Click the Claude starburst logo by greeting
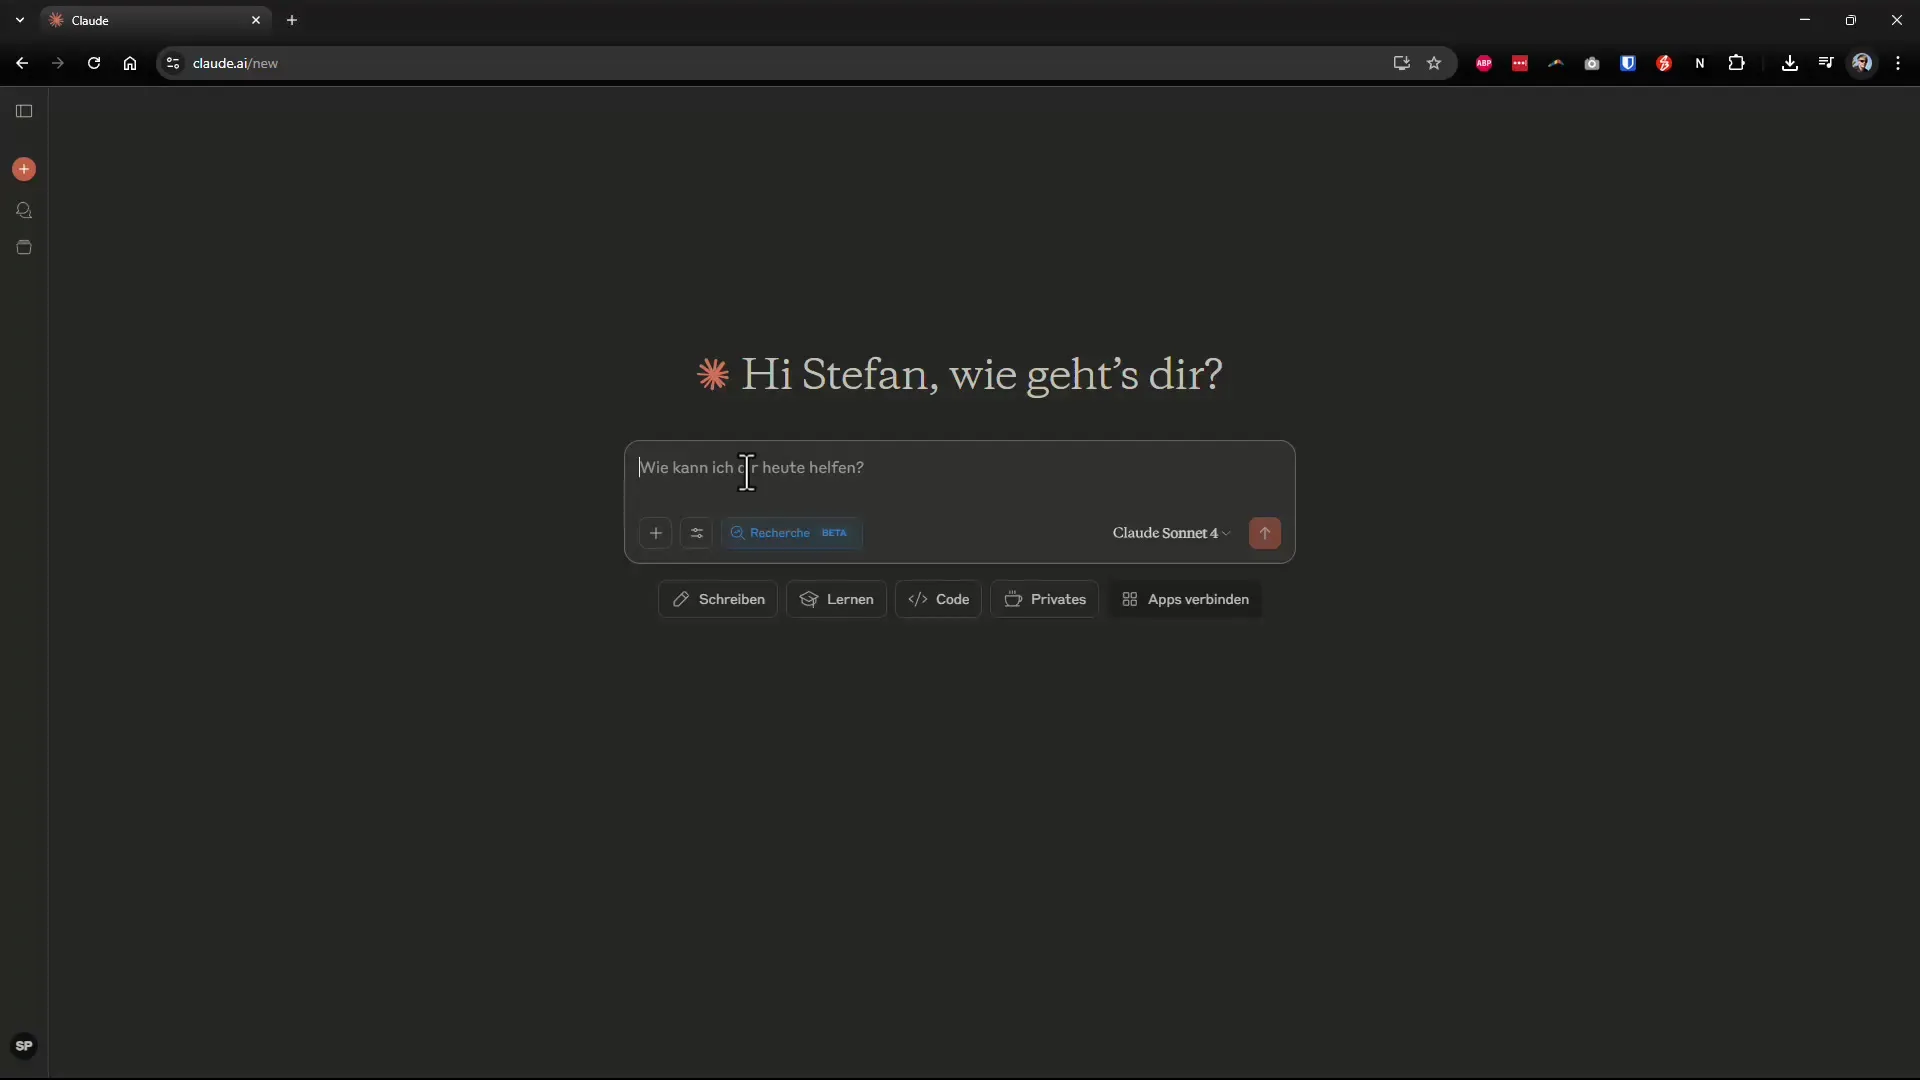Image resolution: width=1920 pixels, height=1080 pixels. click(x=713, y=375)
